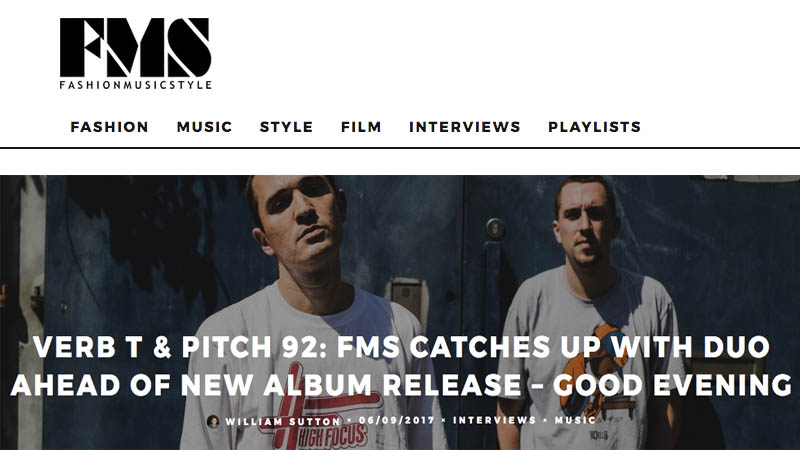
Task: Open the Interviews category tag under headline
Action: pos(494,420)
